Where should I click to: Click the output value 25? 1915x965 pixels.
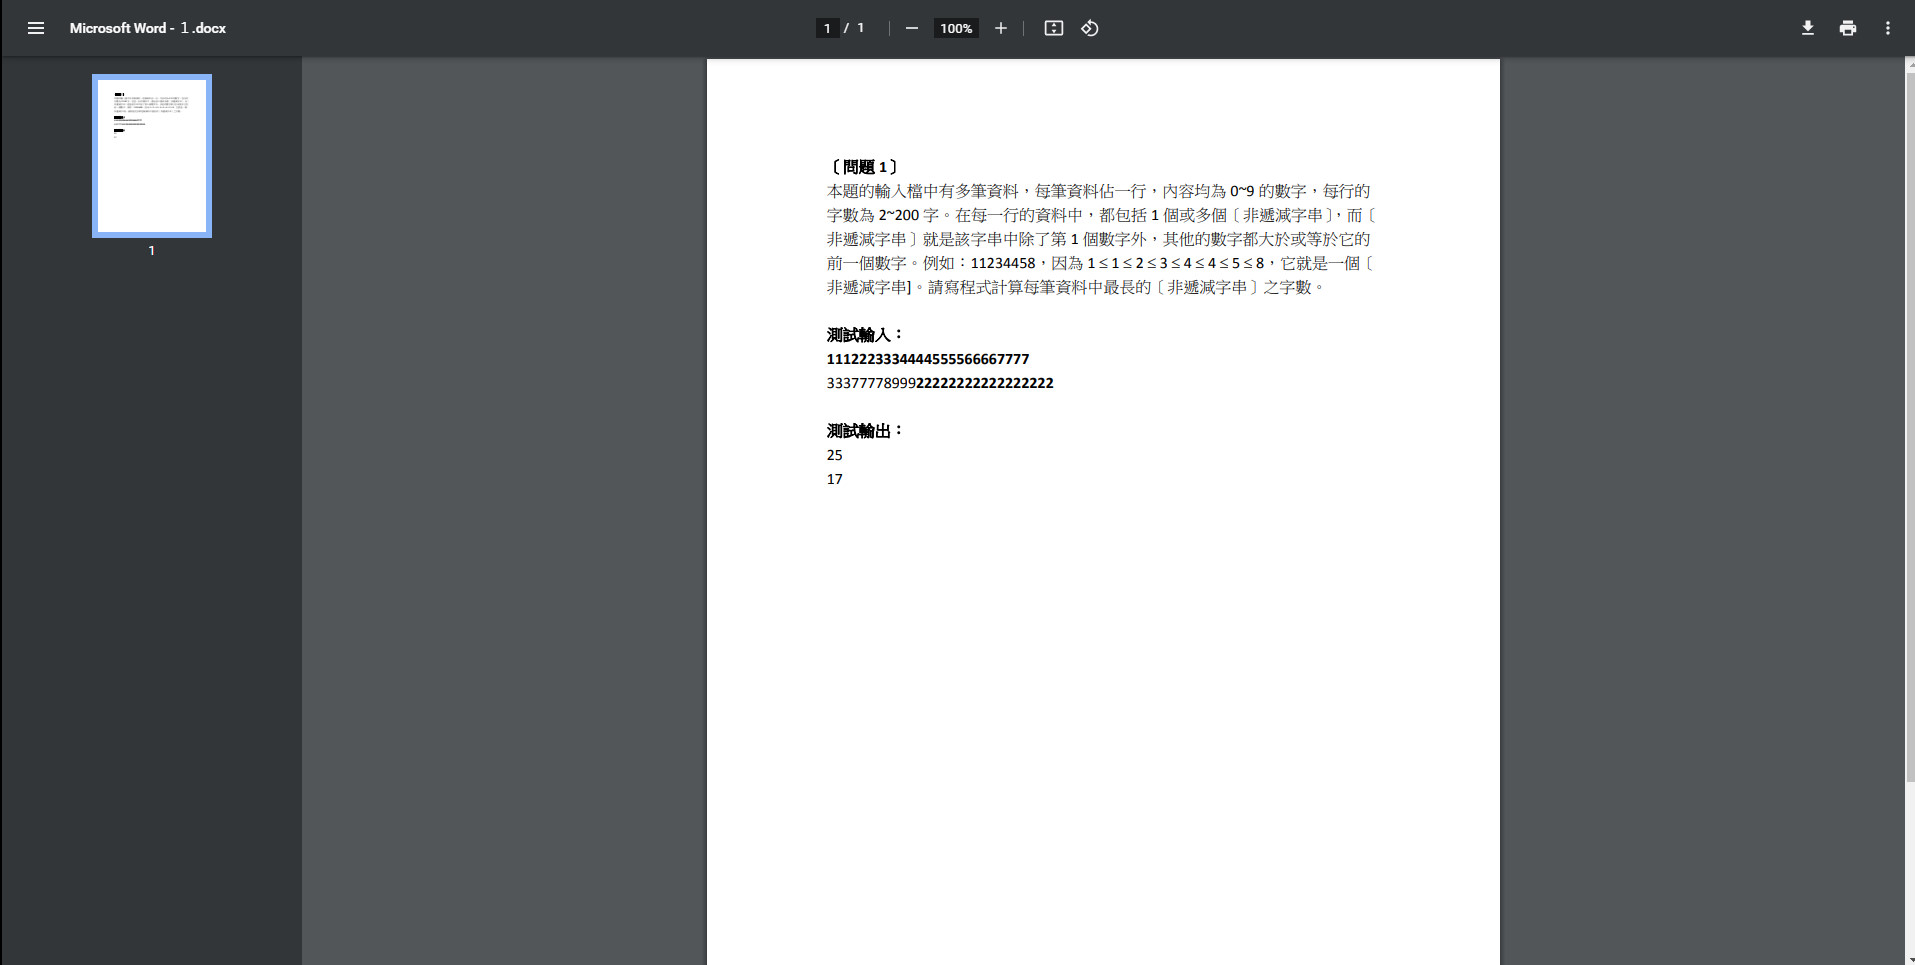[835, 455]
